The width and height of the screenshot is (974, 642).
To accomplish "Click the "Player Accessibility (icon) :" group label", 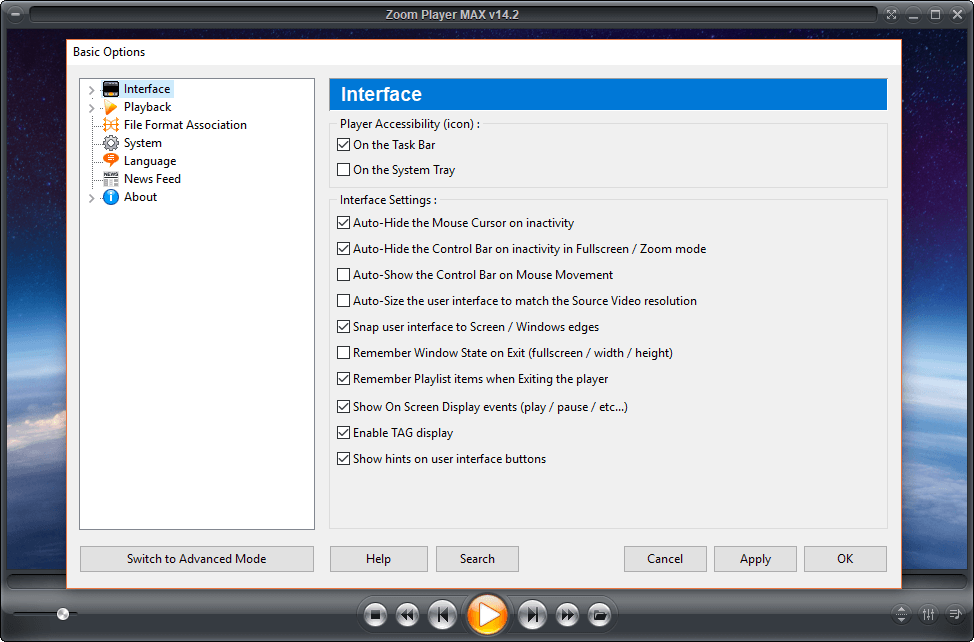I will click(x=410, y=124).
